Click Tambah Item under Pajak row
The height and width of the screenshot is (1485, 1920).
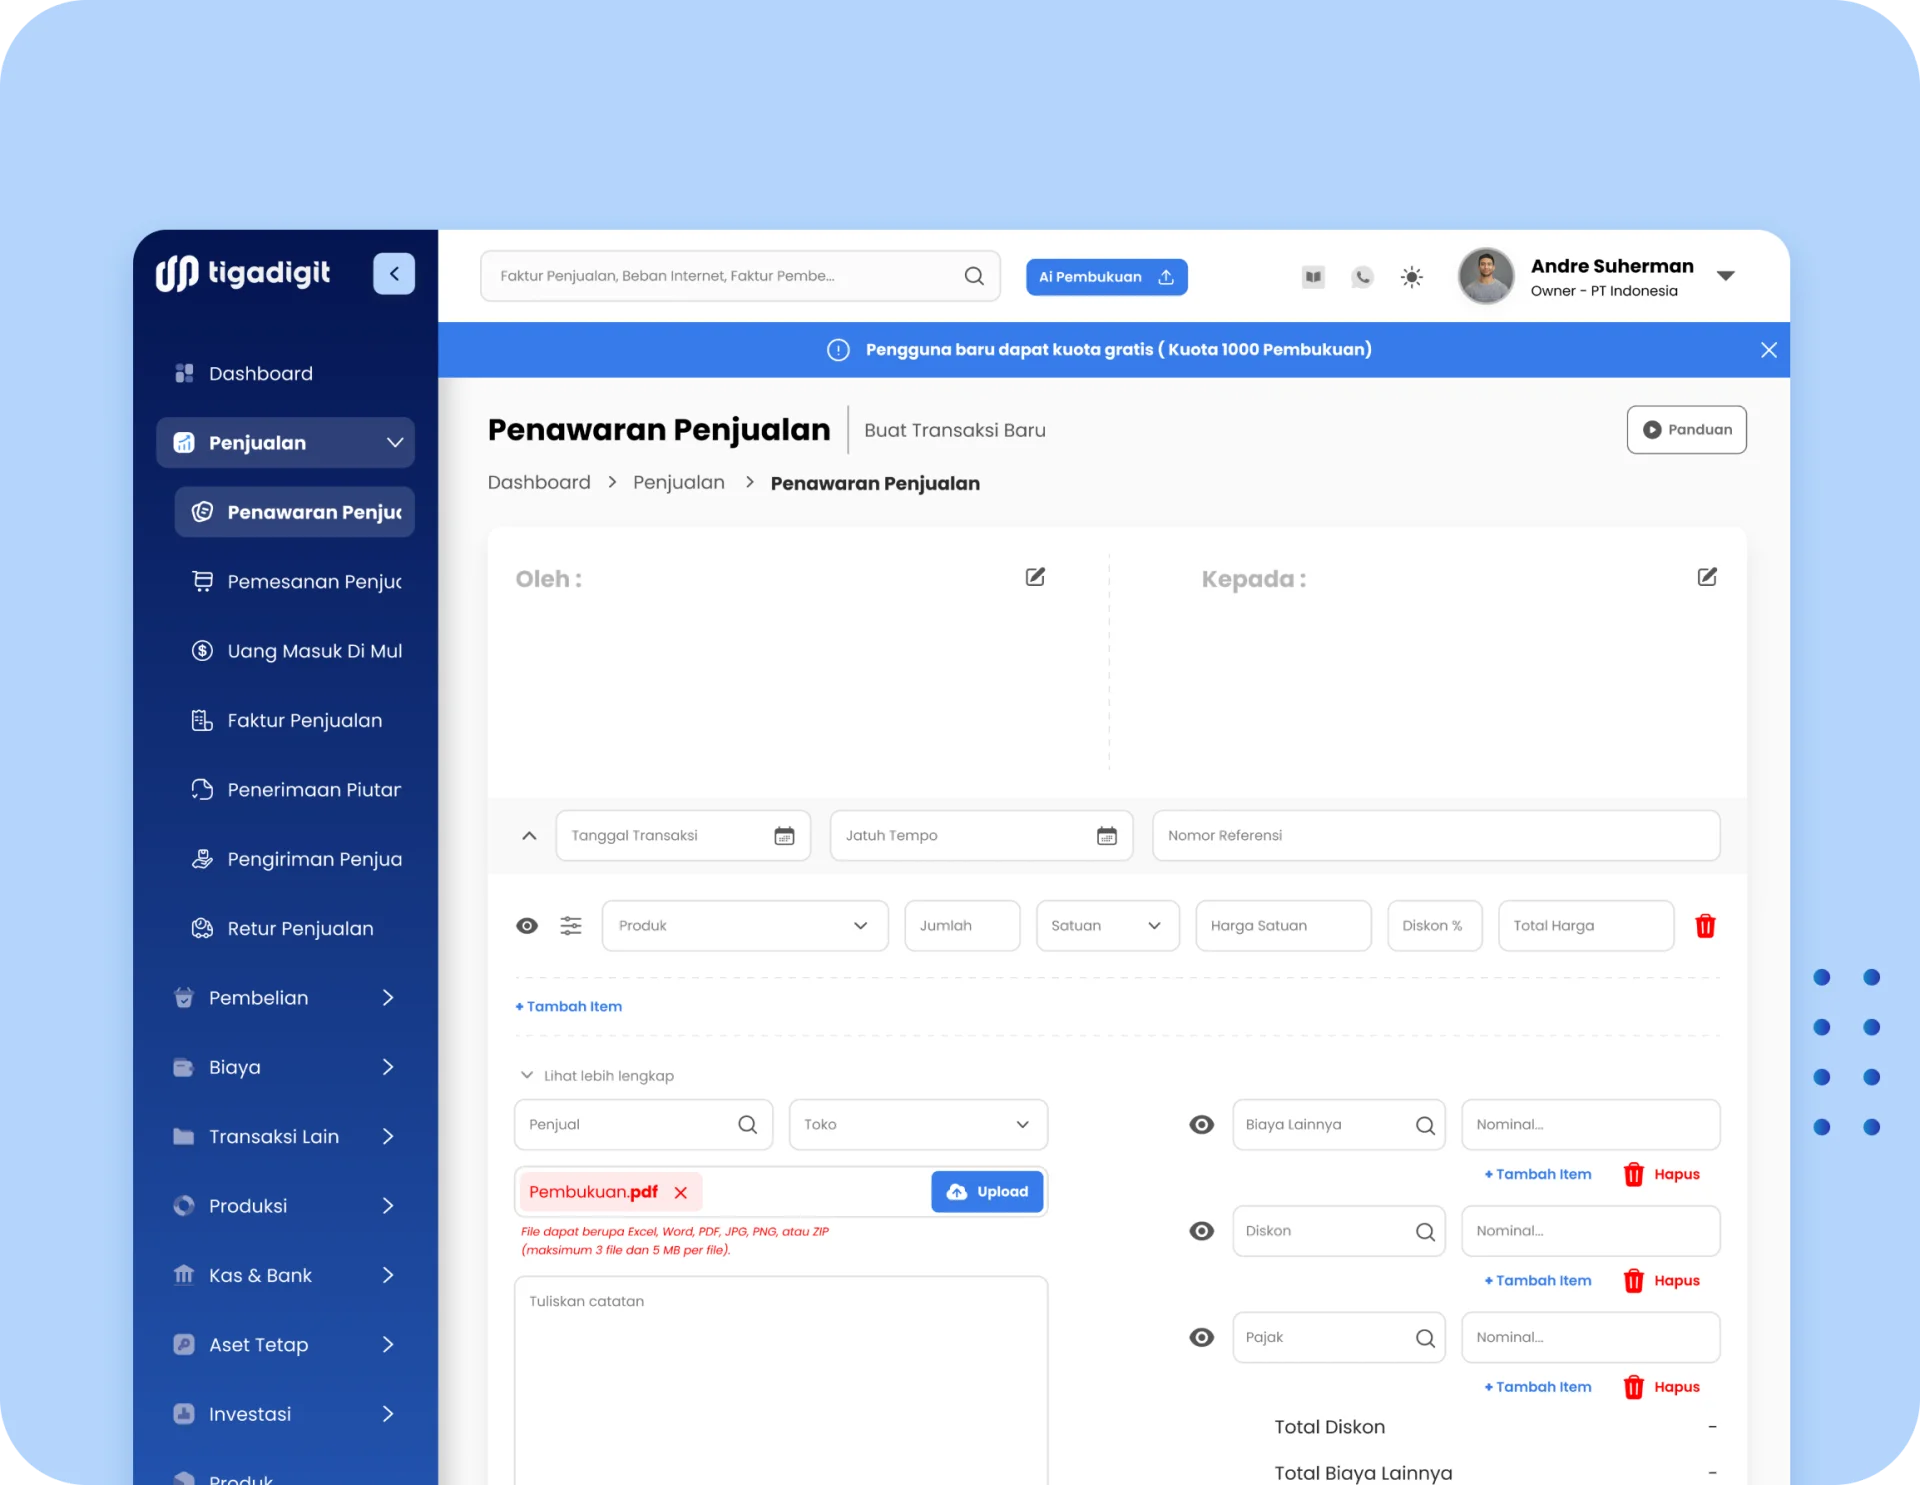point(1538,1387)
